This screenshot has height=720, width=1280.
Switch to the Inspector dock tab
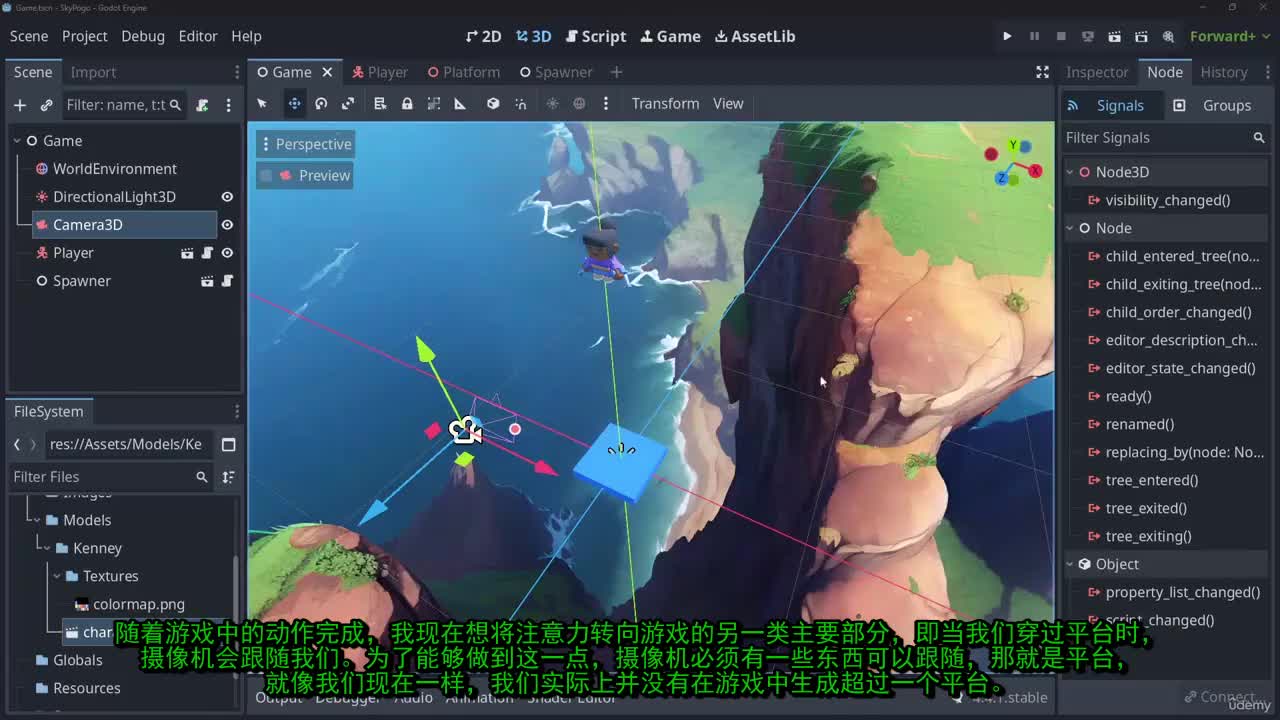coord(1097,72)
